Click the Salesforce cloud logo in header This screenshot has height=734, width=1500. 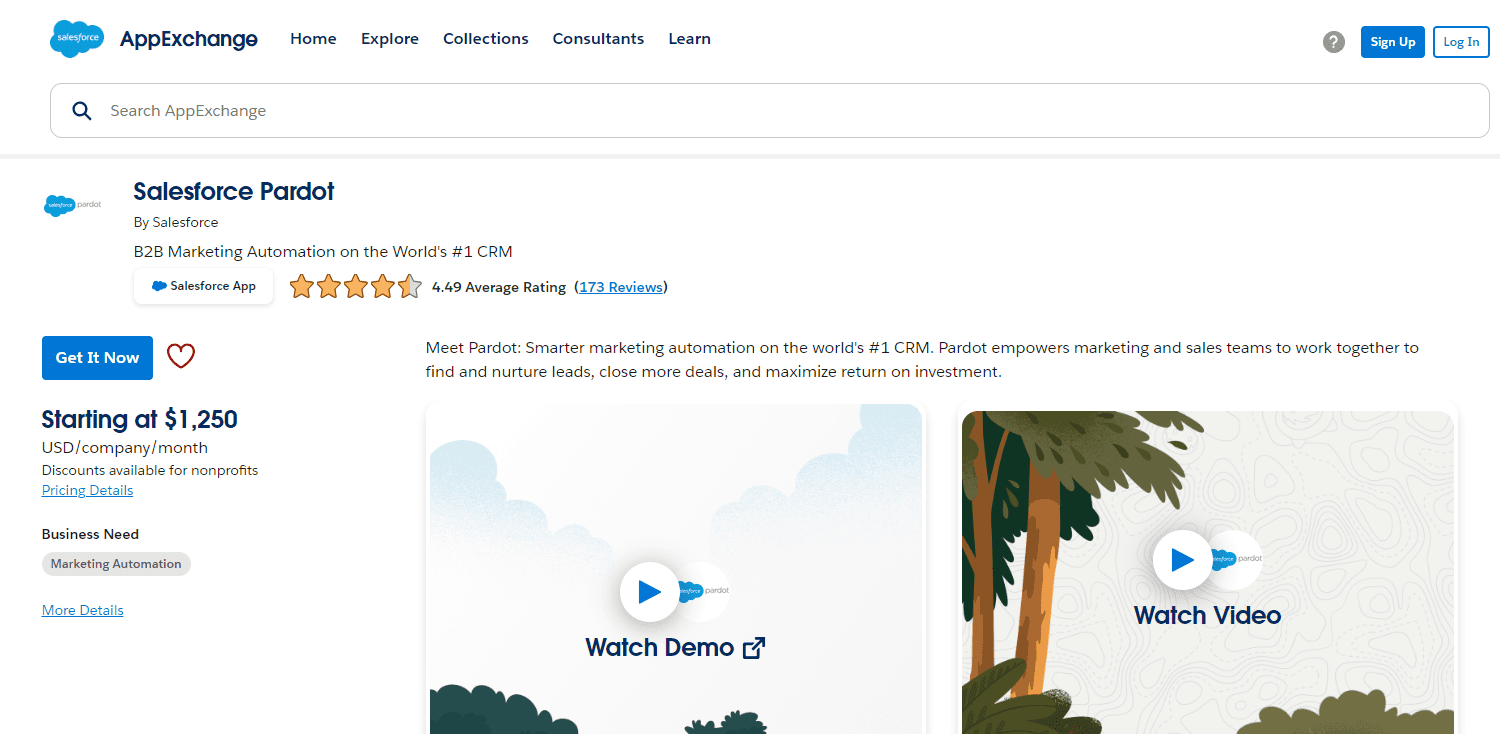pyautogui.click(x=77, y=39)
